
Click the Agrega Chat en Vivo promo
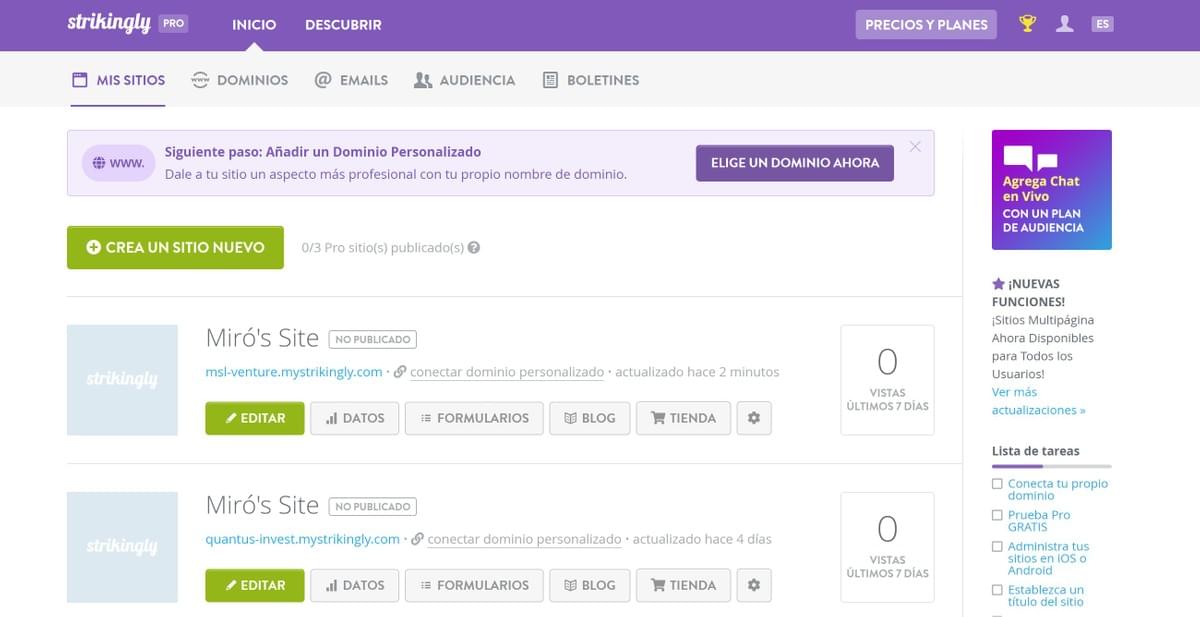pos(1051,190)
